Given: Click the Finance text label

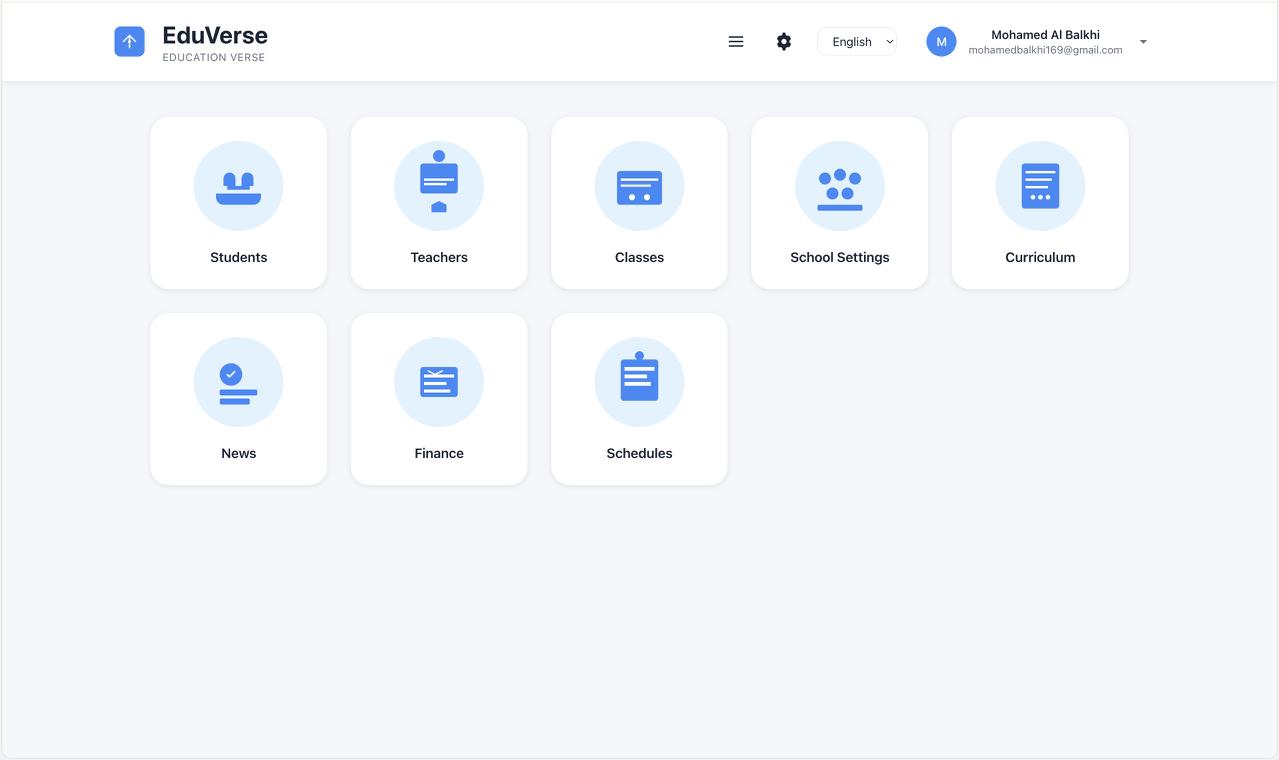Looking at the screenshot, I should (x=439, y=453).
